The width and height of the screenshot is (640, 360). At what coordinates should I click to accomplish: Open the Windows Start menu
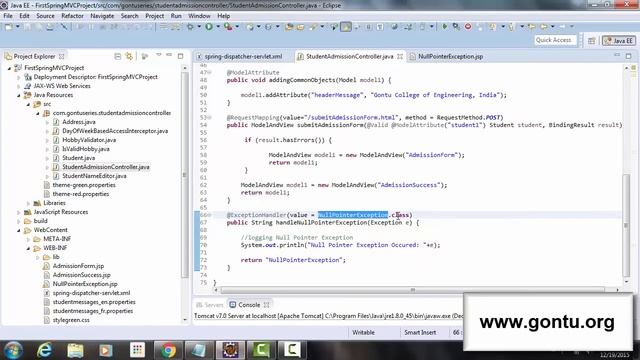13,350
